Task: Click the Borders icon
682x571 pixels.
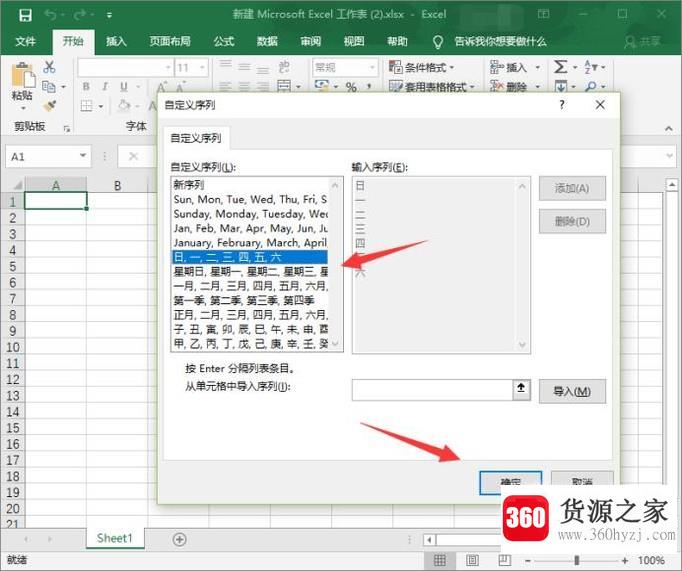Action: (x=87, y=106)
